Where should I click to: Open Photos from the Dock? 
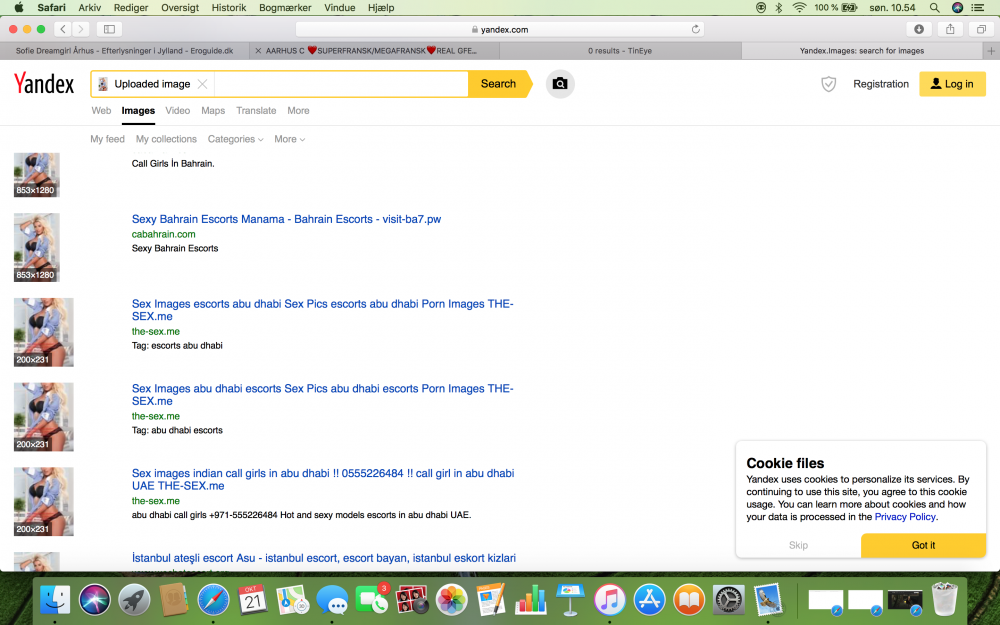click(452, 600)
